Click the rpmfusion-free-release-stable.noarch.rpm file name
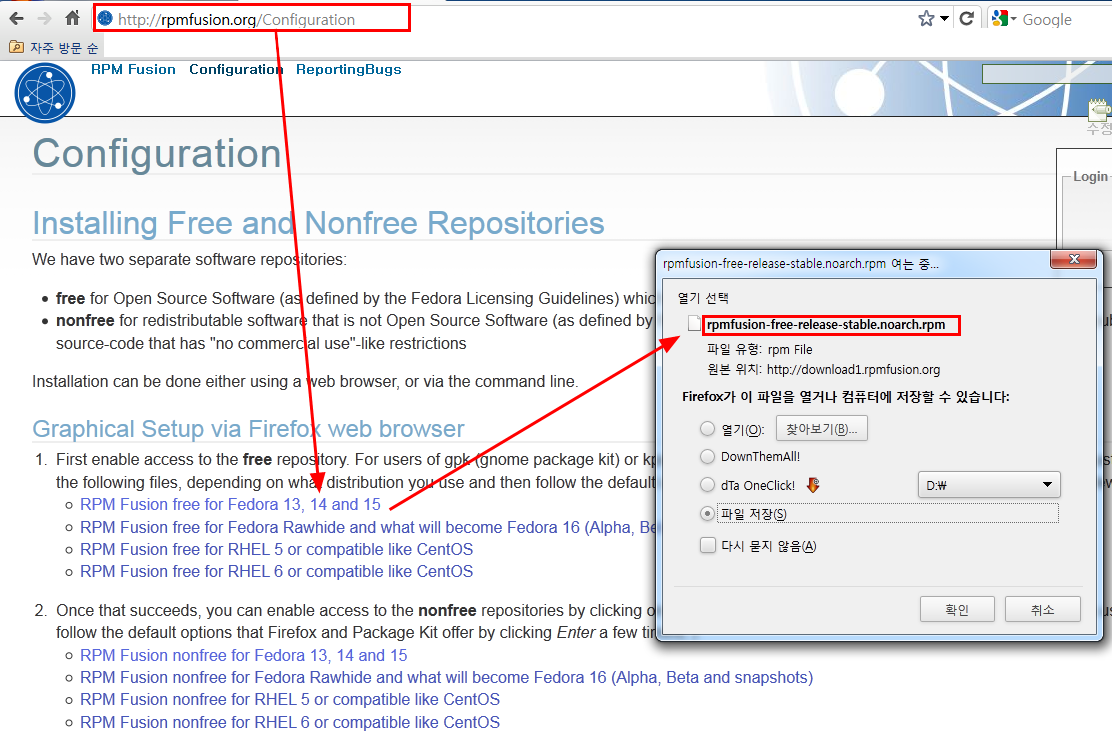This screenshot has height=738, width=1112. (826, 325)
